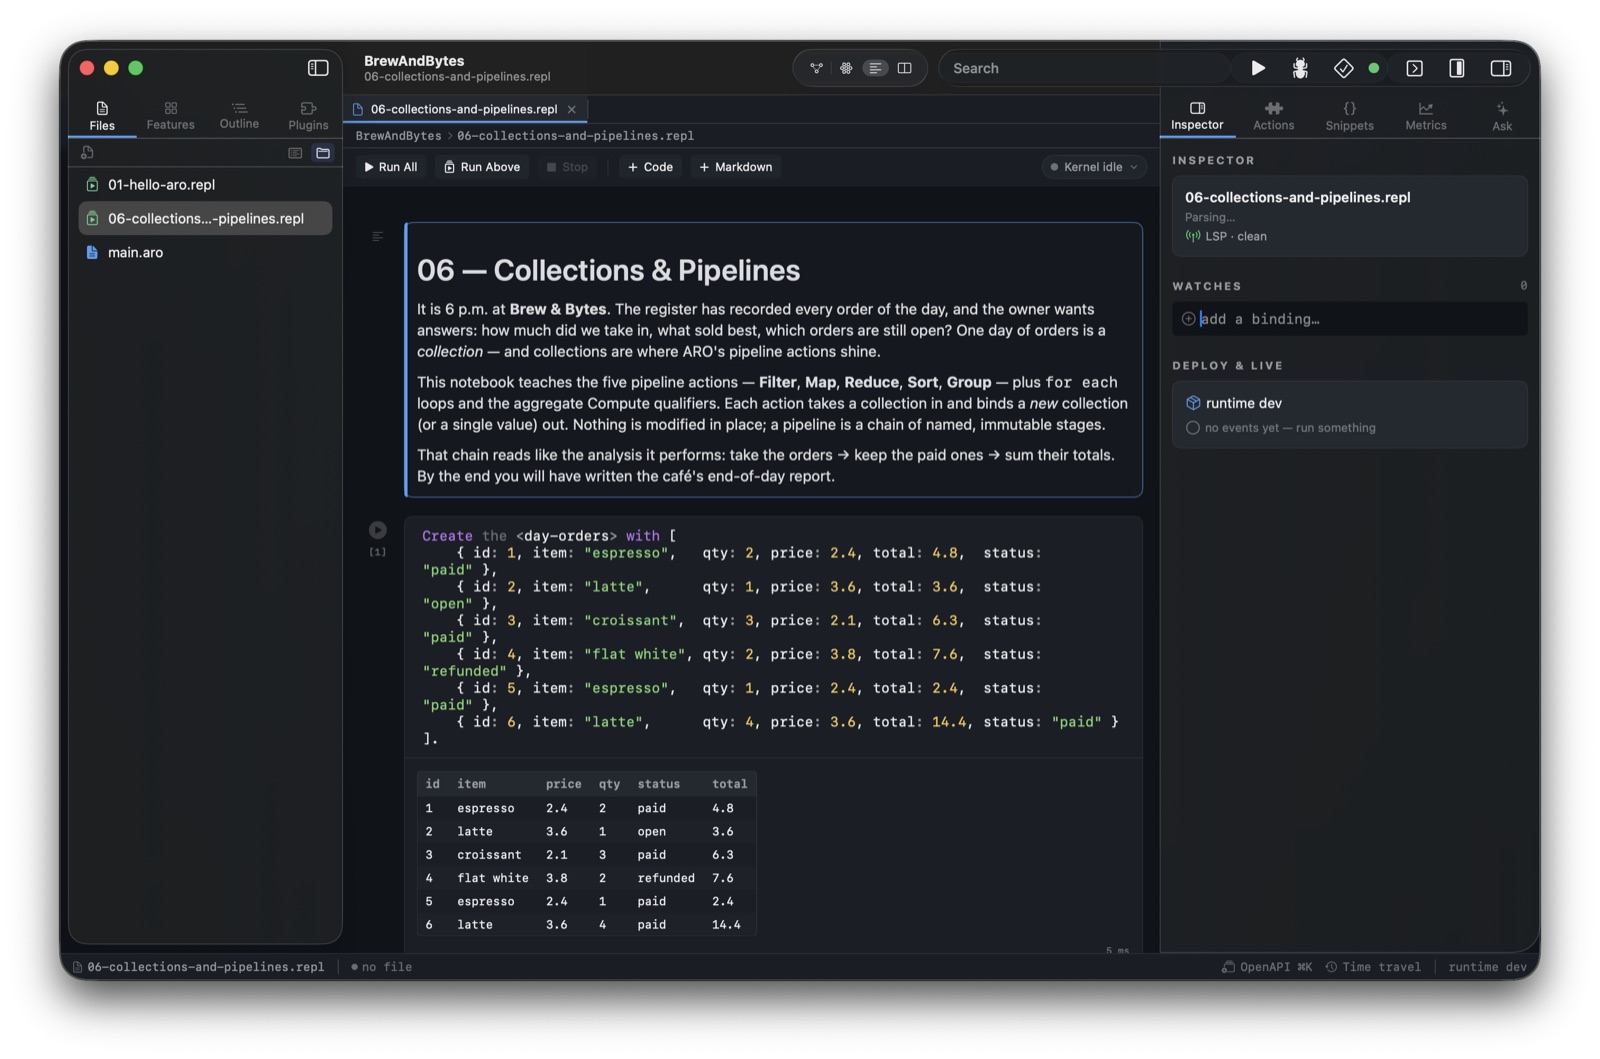Click the runtime dev cube icon
Image resolution: width=1600 pixels, height=1059 pixels.
click(x=1192, y=403)
